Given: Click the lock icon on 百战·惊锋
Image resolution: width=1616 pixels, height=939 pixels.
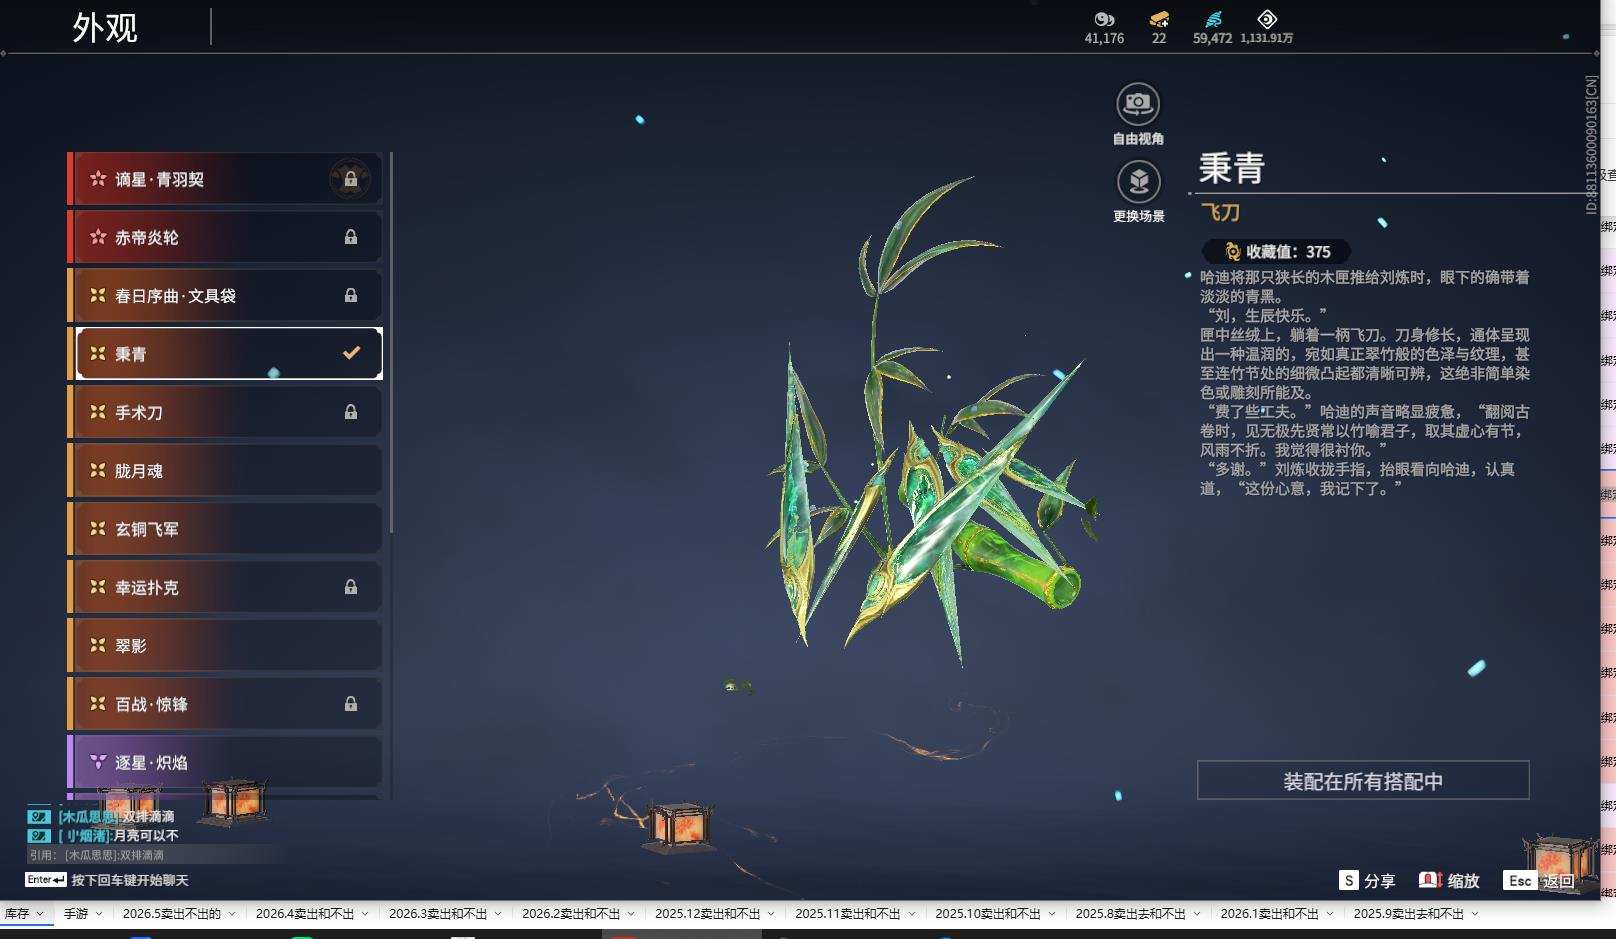Looking at the screenshot, I should click(x=351, y=704).
